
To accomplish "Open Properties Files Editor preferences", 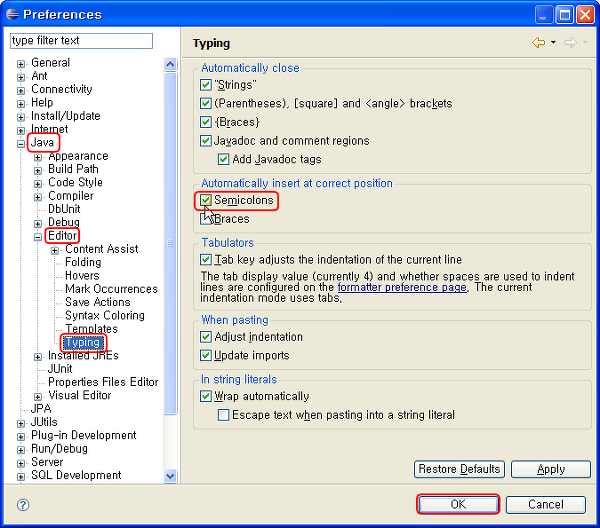I will point(103,382).
